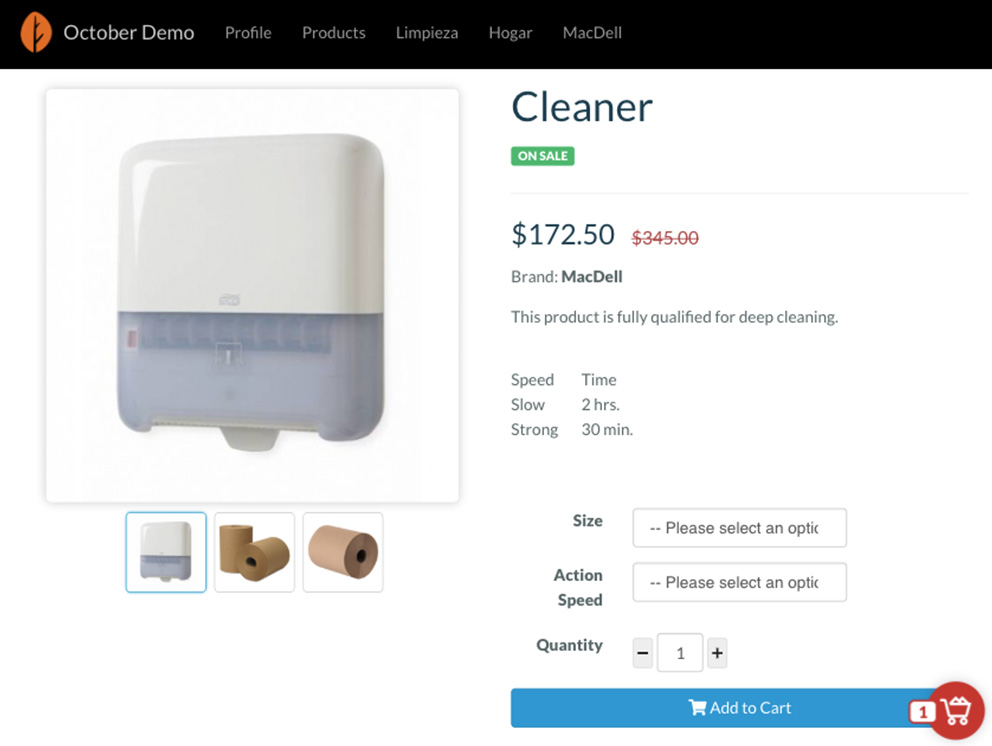
Task: Select the two paper rolls thumbnail
Action: pyautogui.click(x=254, y=552)
